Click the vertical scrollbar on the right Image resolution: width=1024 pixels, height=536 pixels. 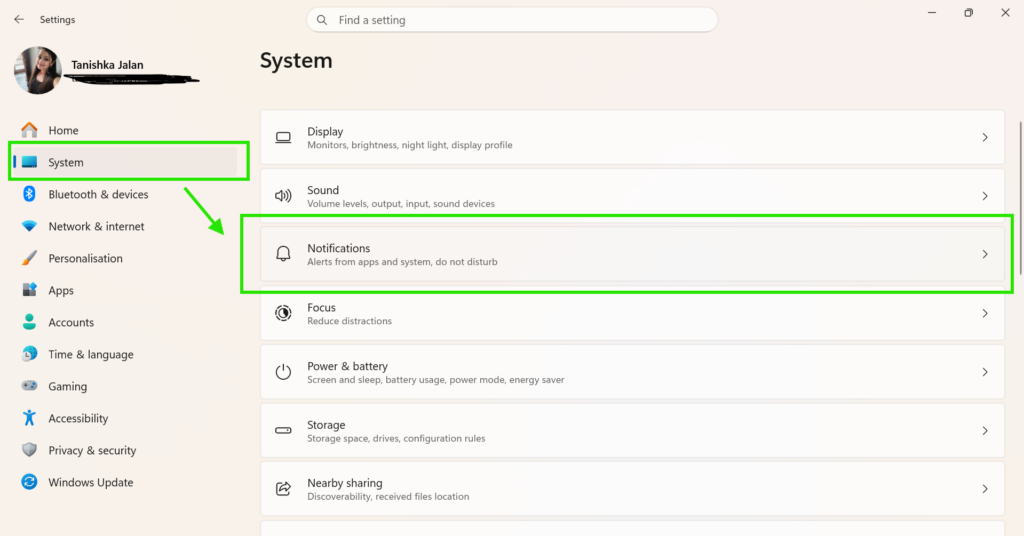(x=1020, y=198)
